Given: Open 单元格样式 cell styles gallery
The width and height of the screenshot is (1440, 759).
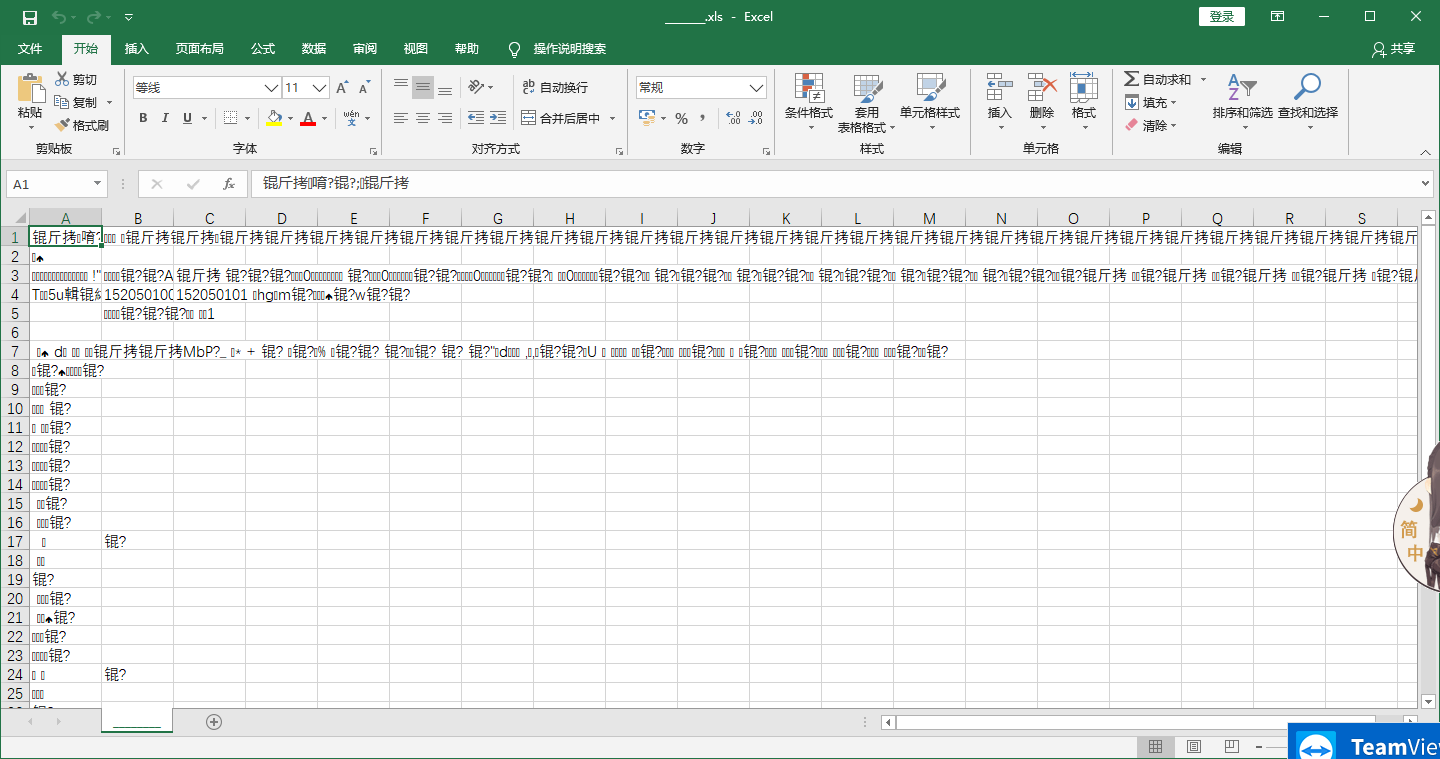Looking at the screenshot, I should coord(930,101).
